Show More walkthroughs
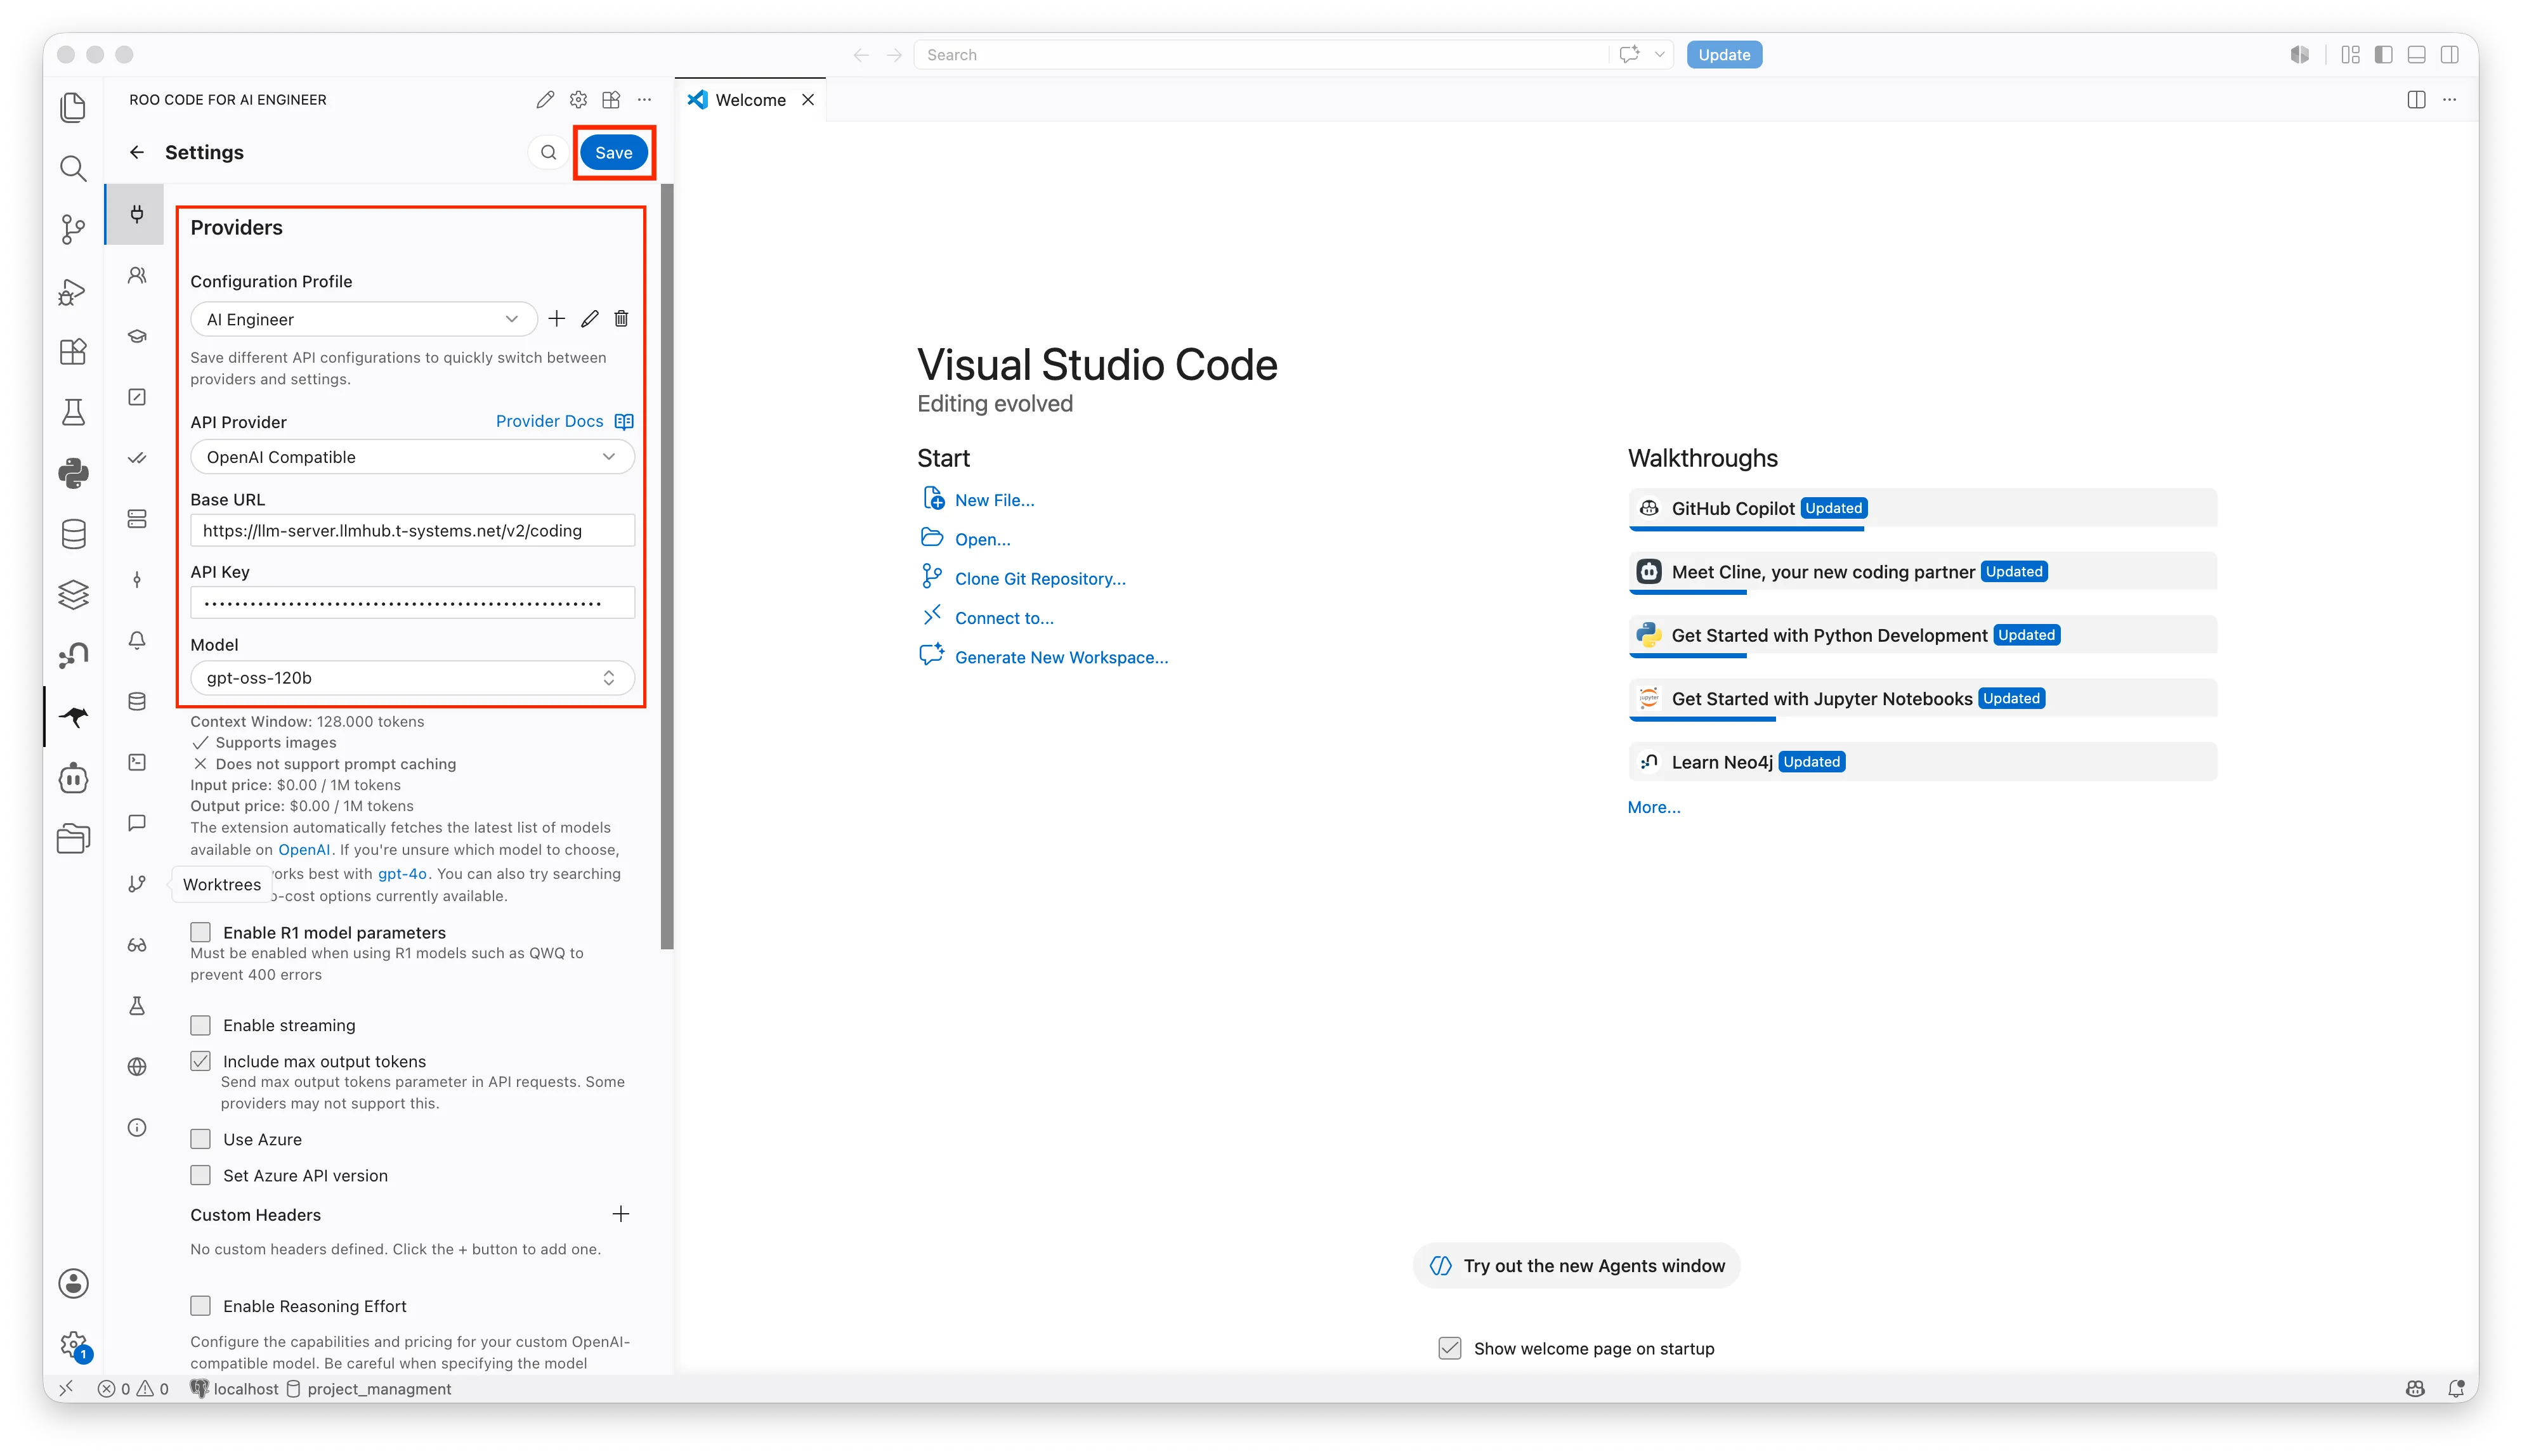This screenshot has width=2522, height=1456. tap(1654, 807)
